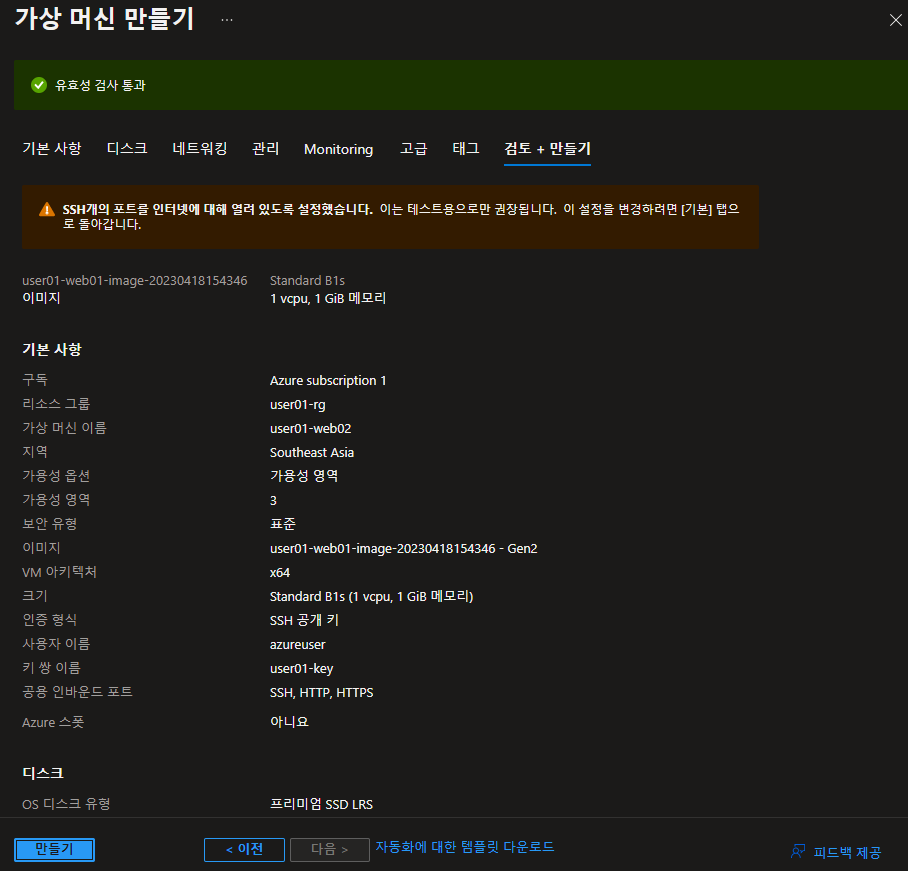
Task: Click the VM 아키텍처 label
Action: click(x=59, y=572)
